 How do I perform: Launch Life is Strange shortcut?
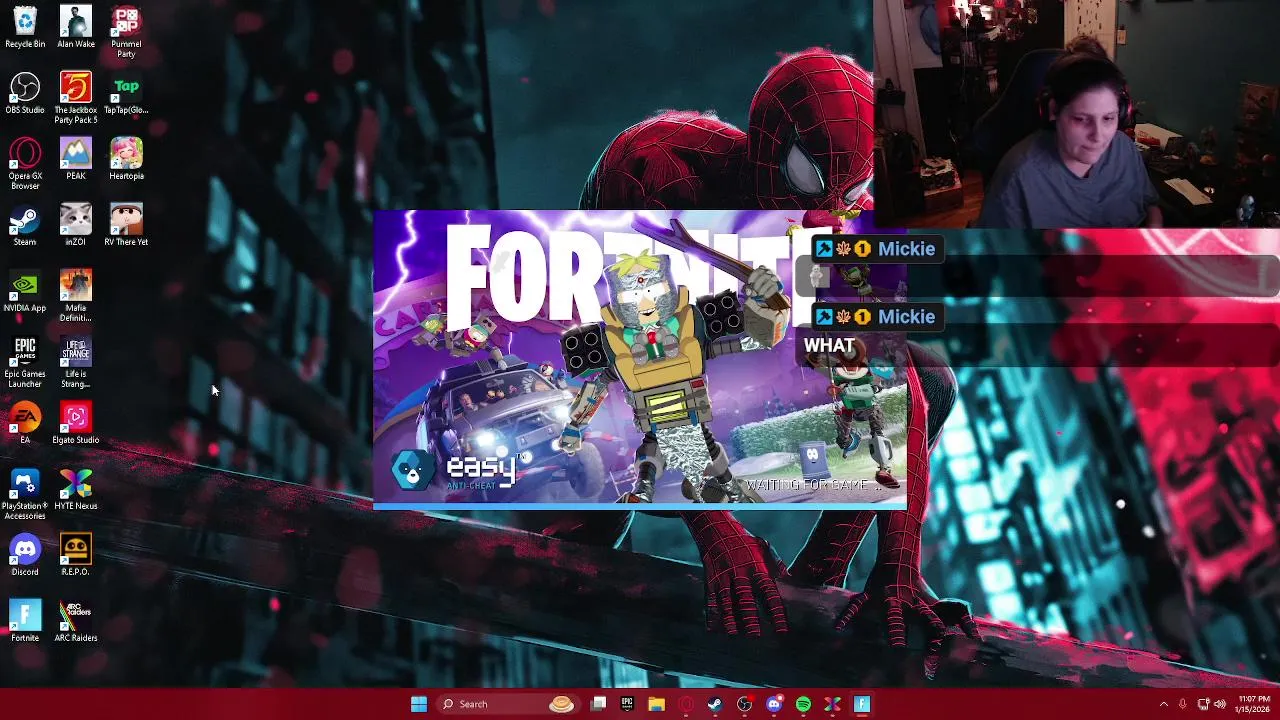click(76, 362)
